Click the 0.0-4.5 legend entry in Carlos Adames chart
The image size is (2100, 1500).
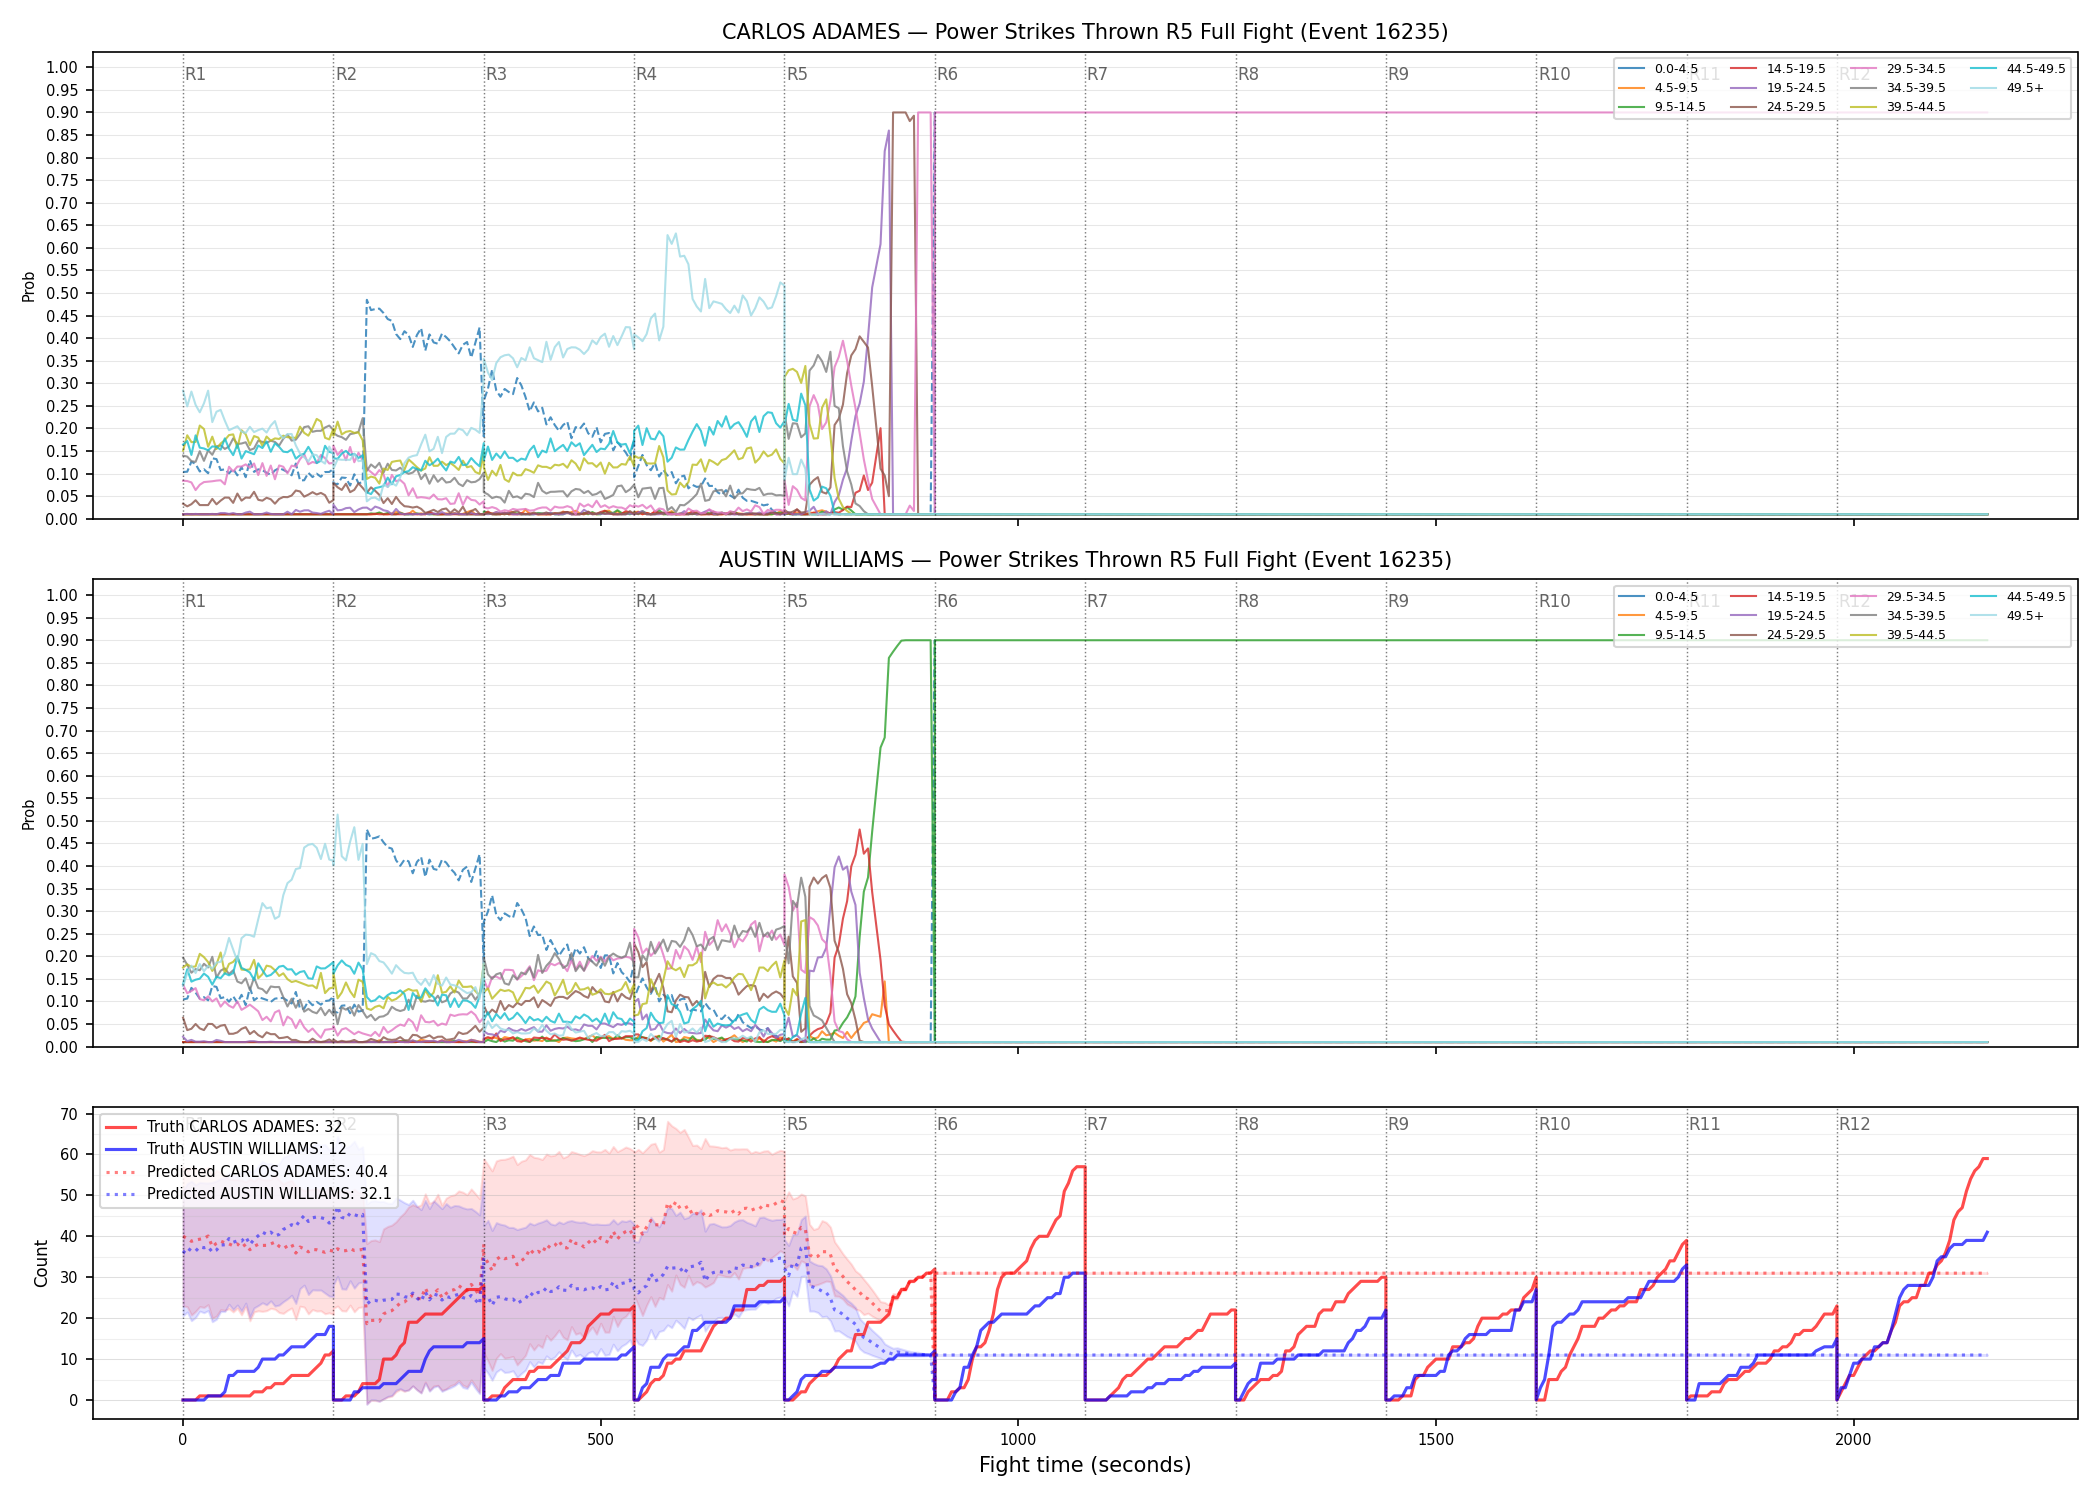click(1658, 69)
